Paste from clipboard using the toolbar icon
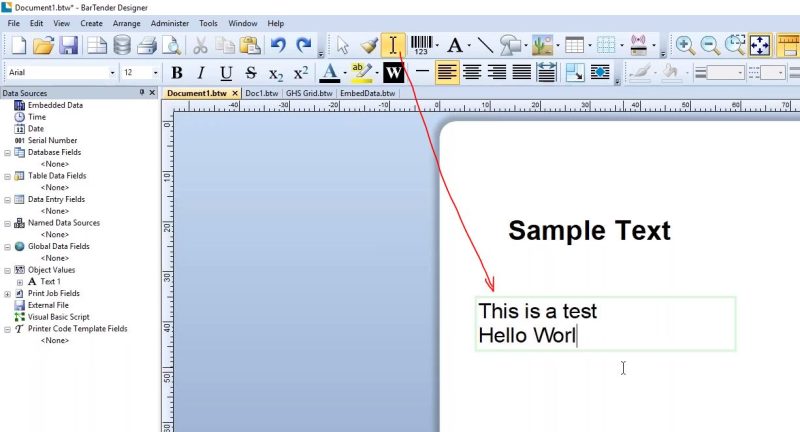This screenshot has width=800, height=432. click(x=250, y=45)
